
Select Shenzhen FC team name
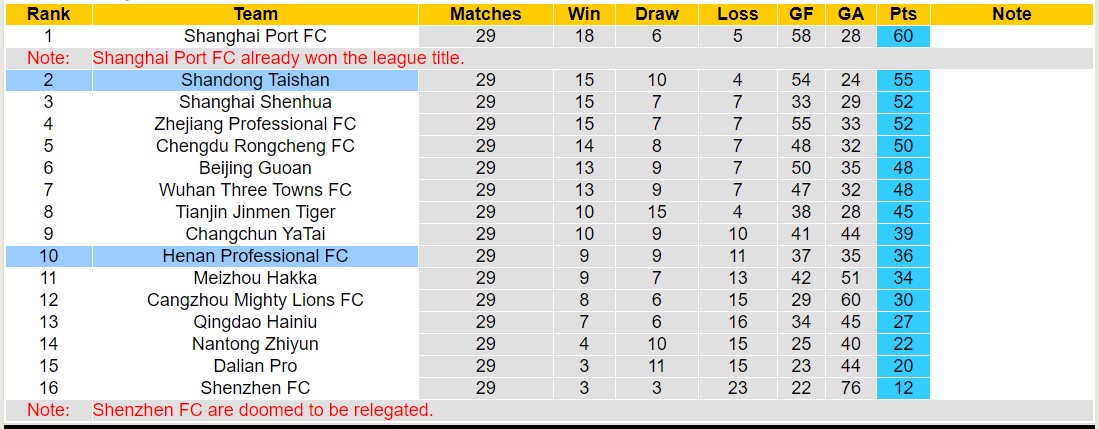[255, 388]
